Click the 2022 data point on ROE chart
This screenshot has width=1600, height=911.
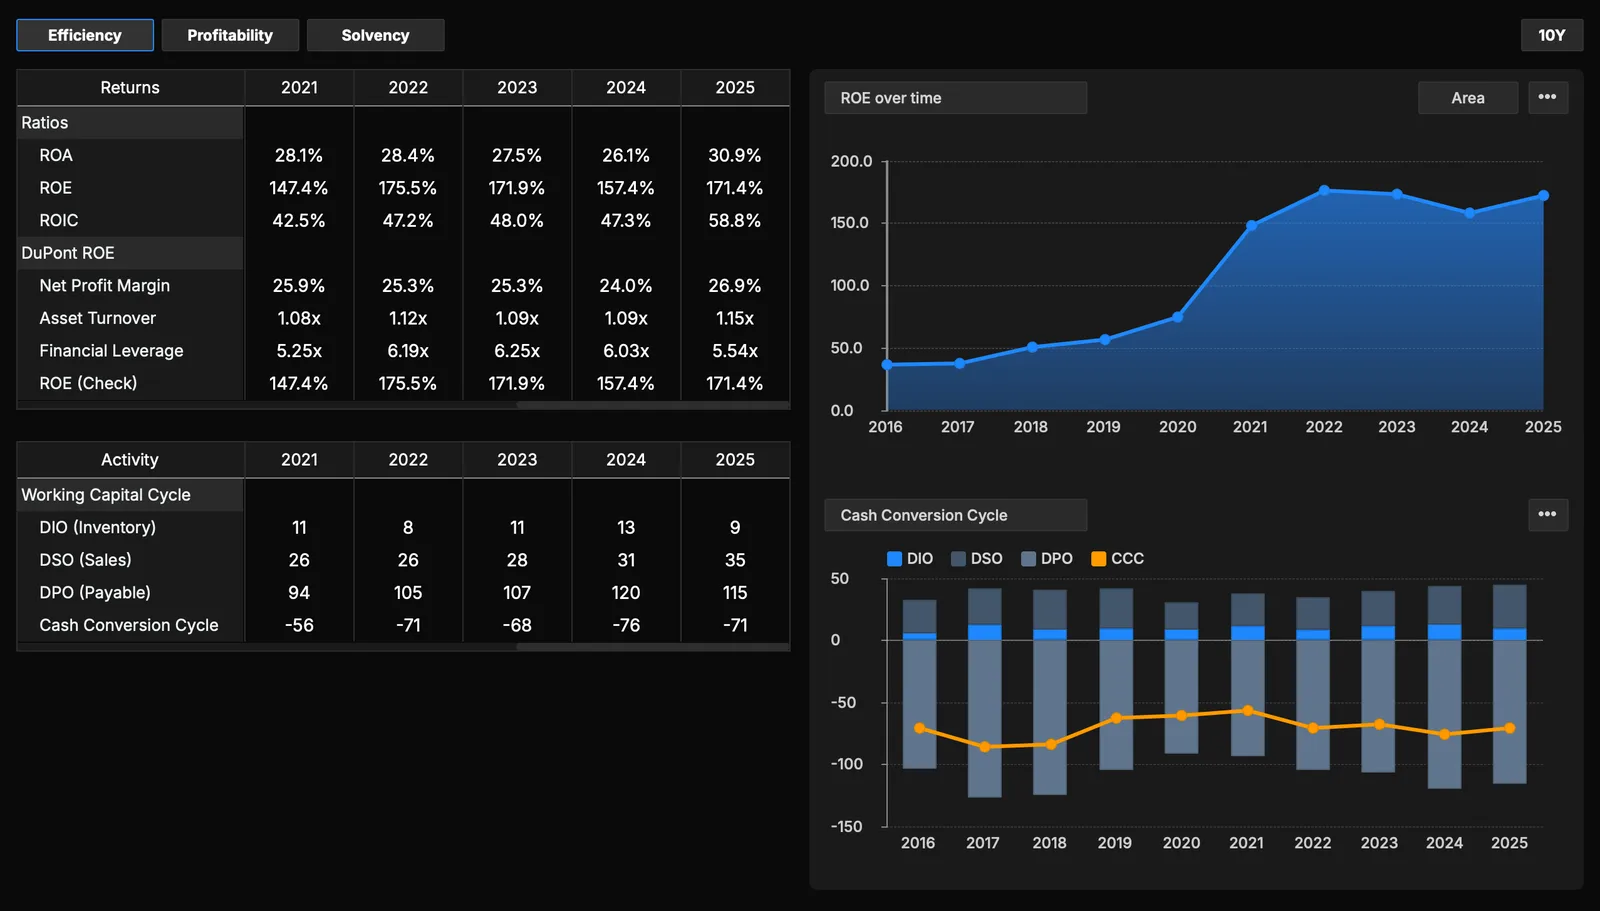[1324, 190]
